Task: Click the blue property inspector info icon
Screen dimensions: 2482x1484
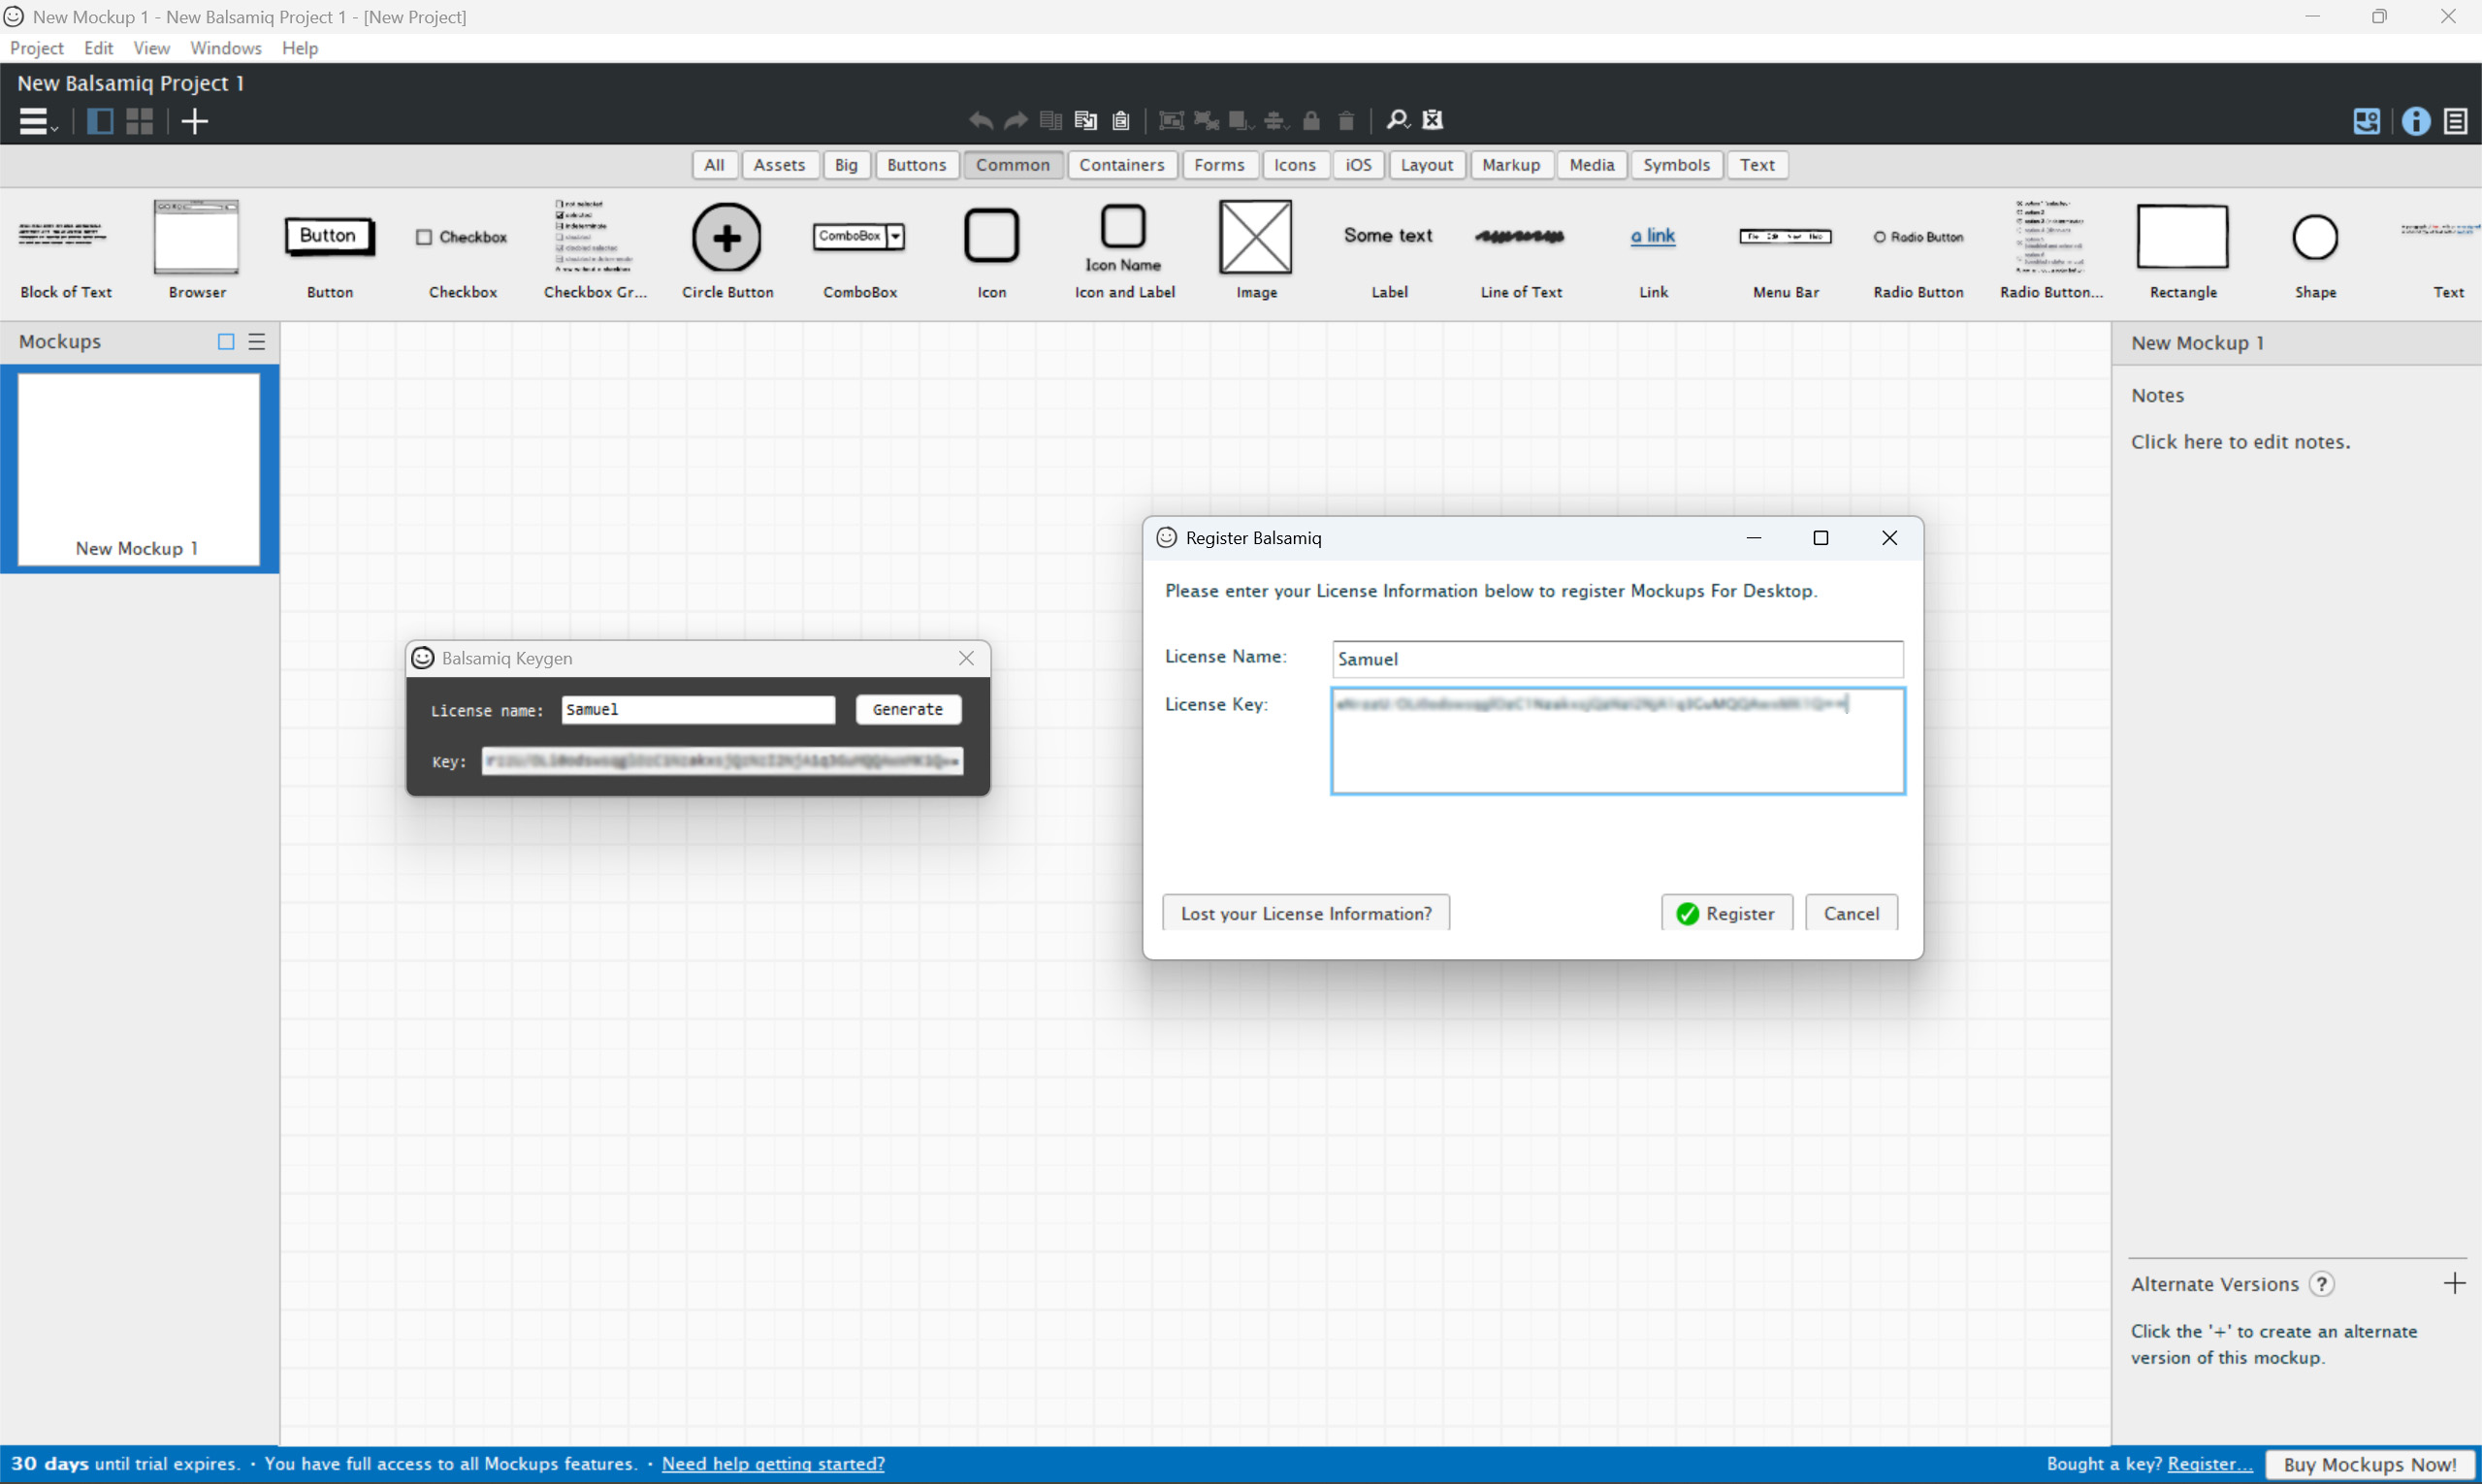Action: 2416,121
